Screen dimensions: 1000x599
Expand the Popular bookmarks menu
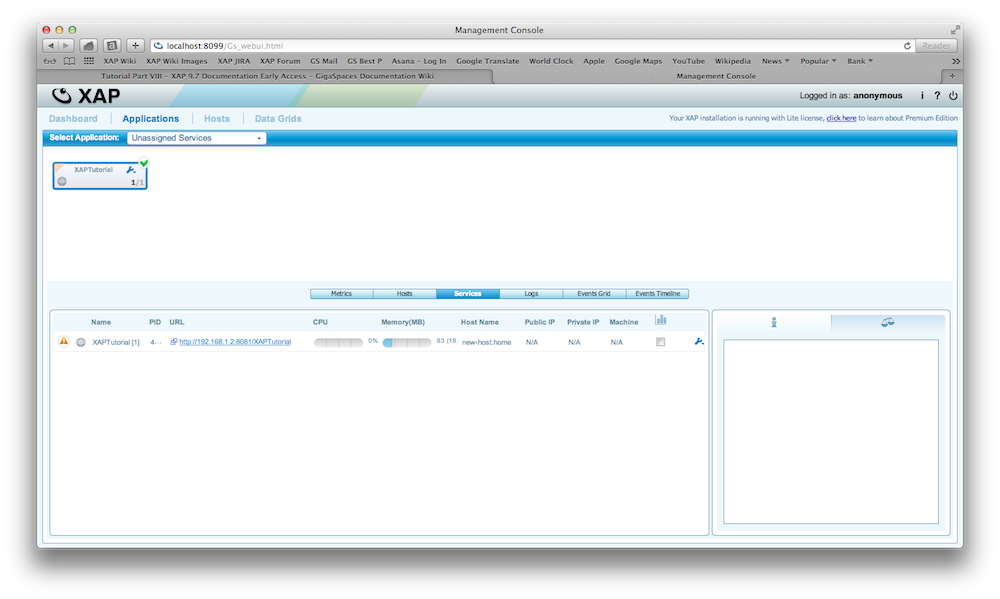(818, 61)
